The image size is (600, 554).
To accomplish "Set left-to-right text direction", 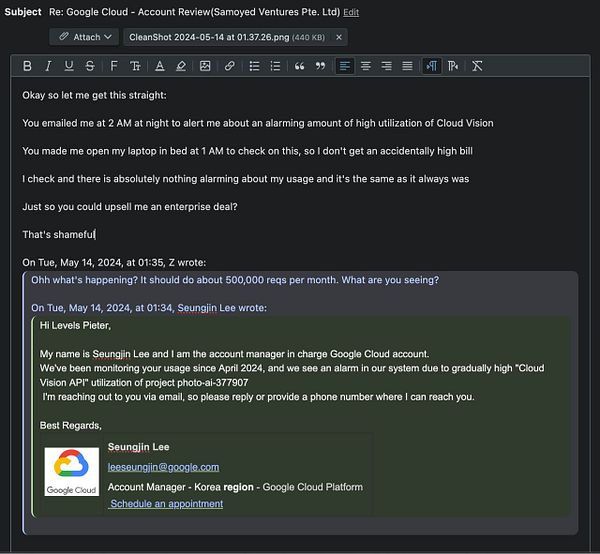I will point(432,66).
